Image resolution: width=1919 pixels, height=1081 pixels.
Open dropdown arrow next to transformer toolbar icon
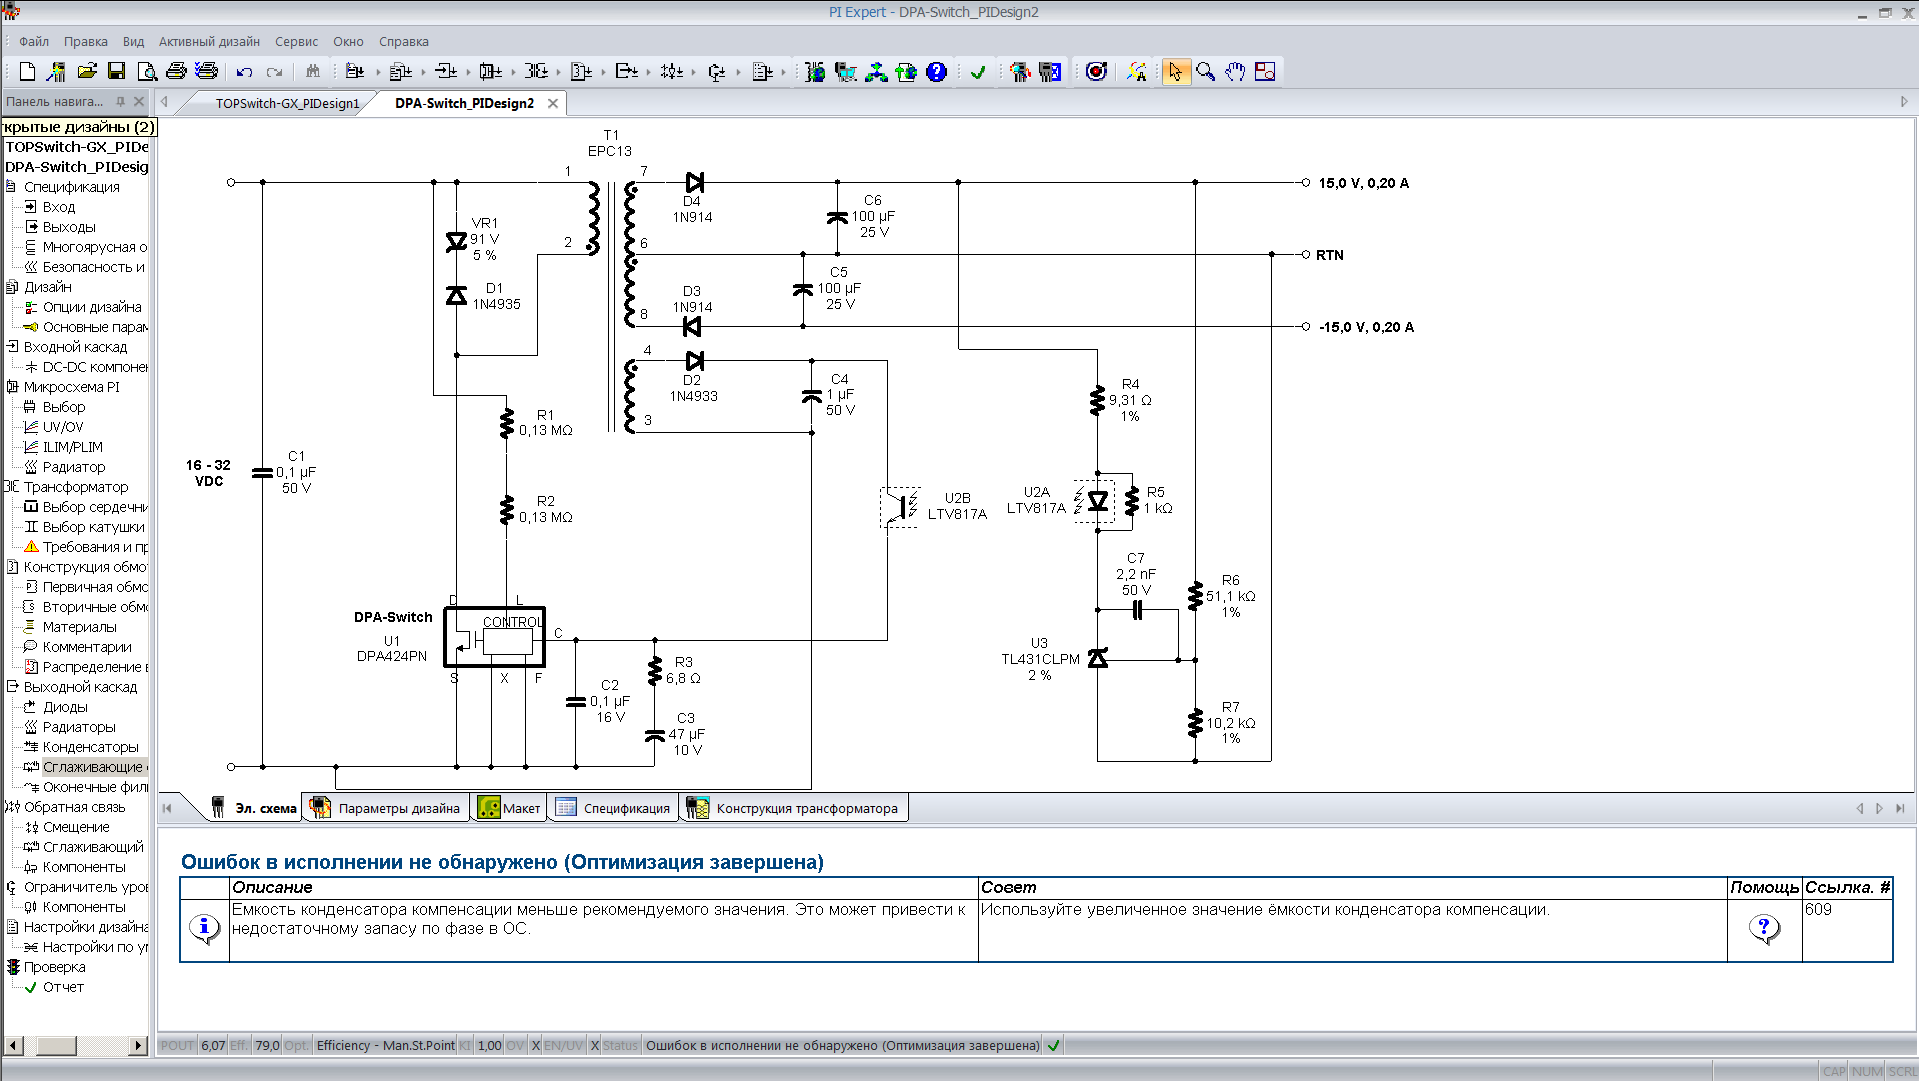click(558, 72)
